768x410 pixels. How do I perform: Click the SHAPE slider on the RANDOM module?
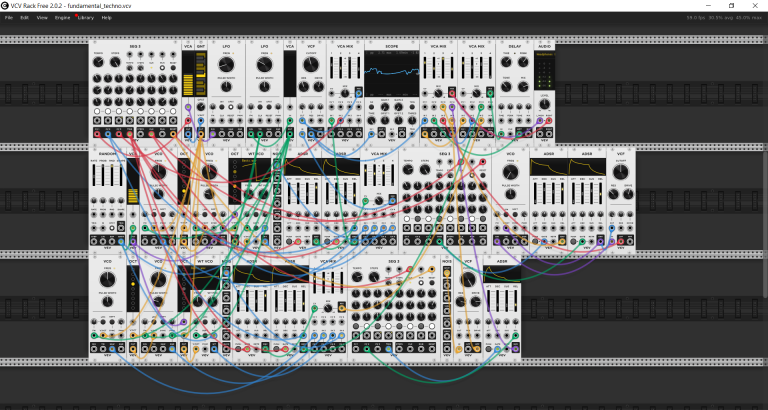point(120,176)
